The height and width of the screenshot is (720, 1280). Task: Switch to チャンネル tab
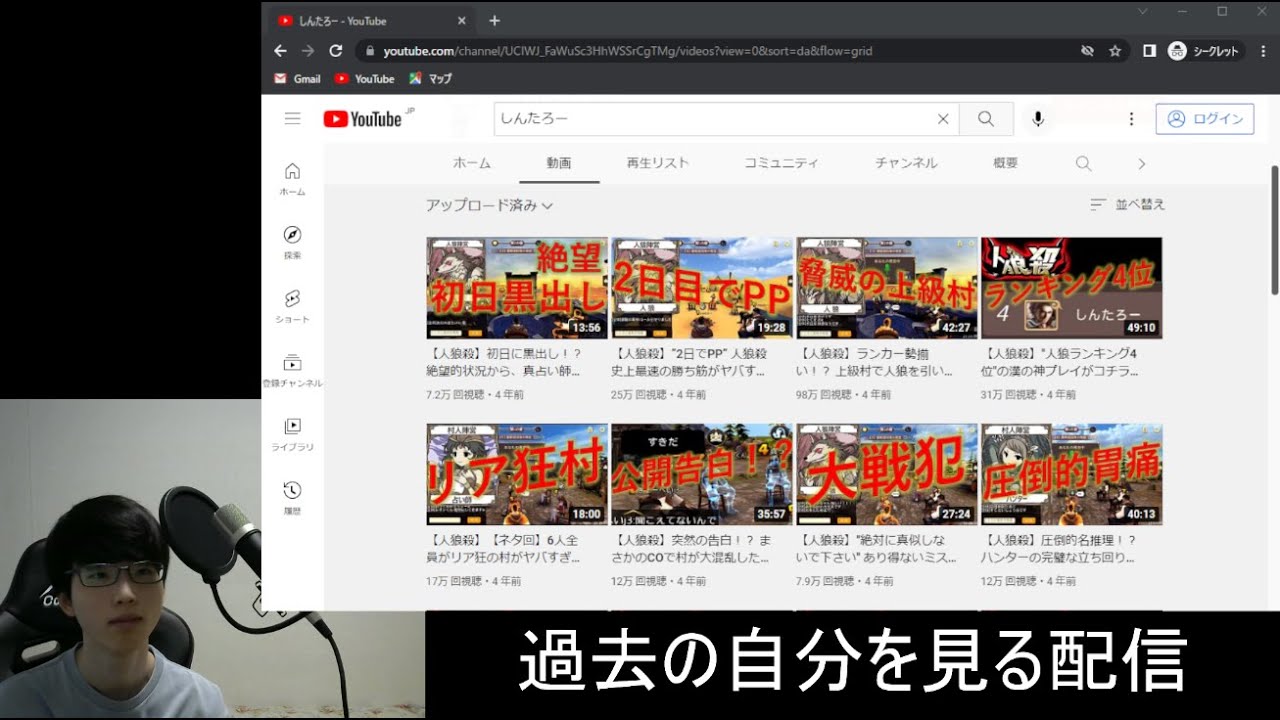pos(906,163)
